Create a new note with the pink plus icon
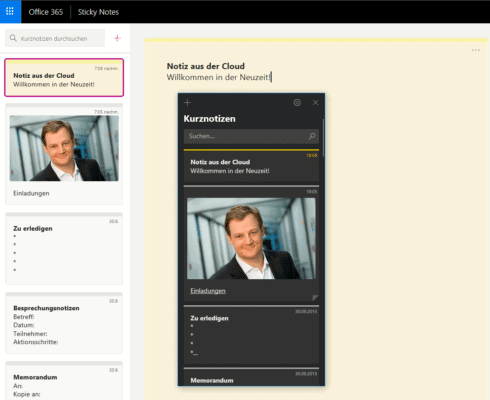 [117, 38]
